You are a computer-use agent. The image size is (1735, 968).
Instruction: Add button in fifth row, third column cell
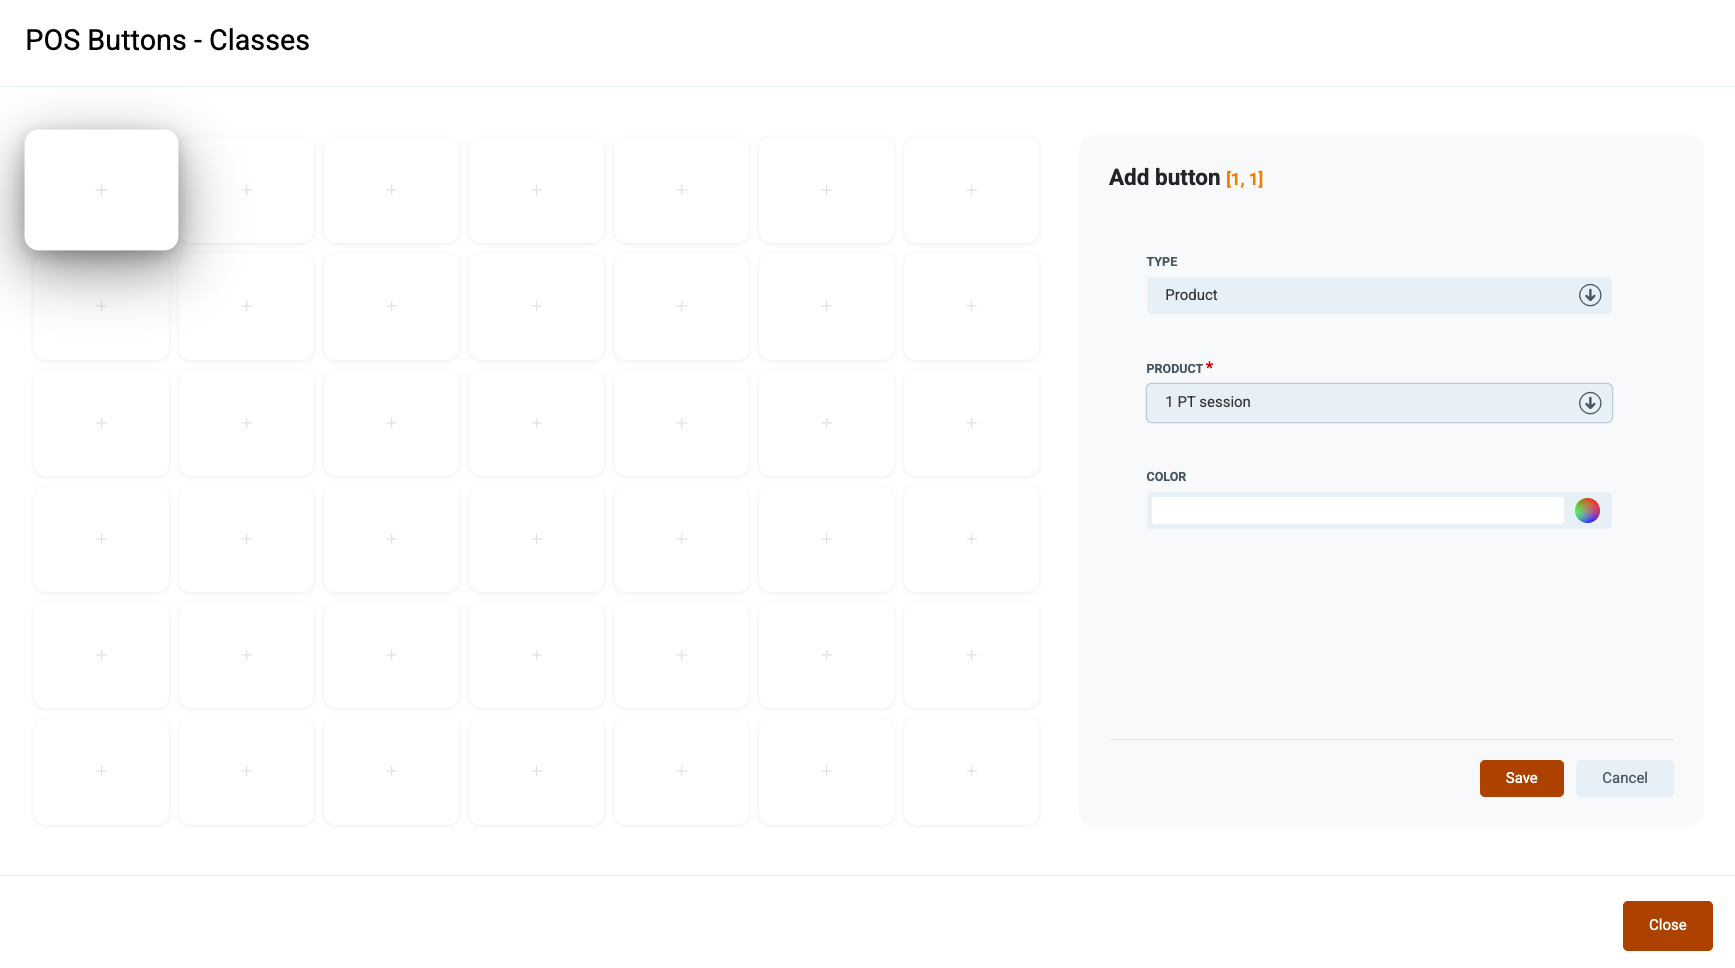coord(391,655)
